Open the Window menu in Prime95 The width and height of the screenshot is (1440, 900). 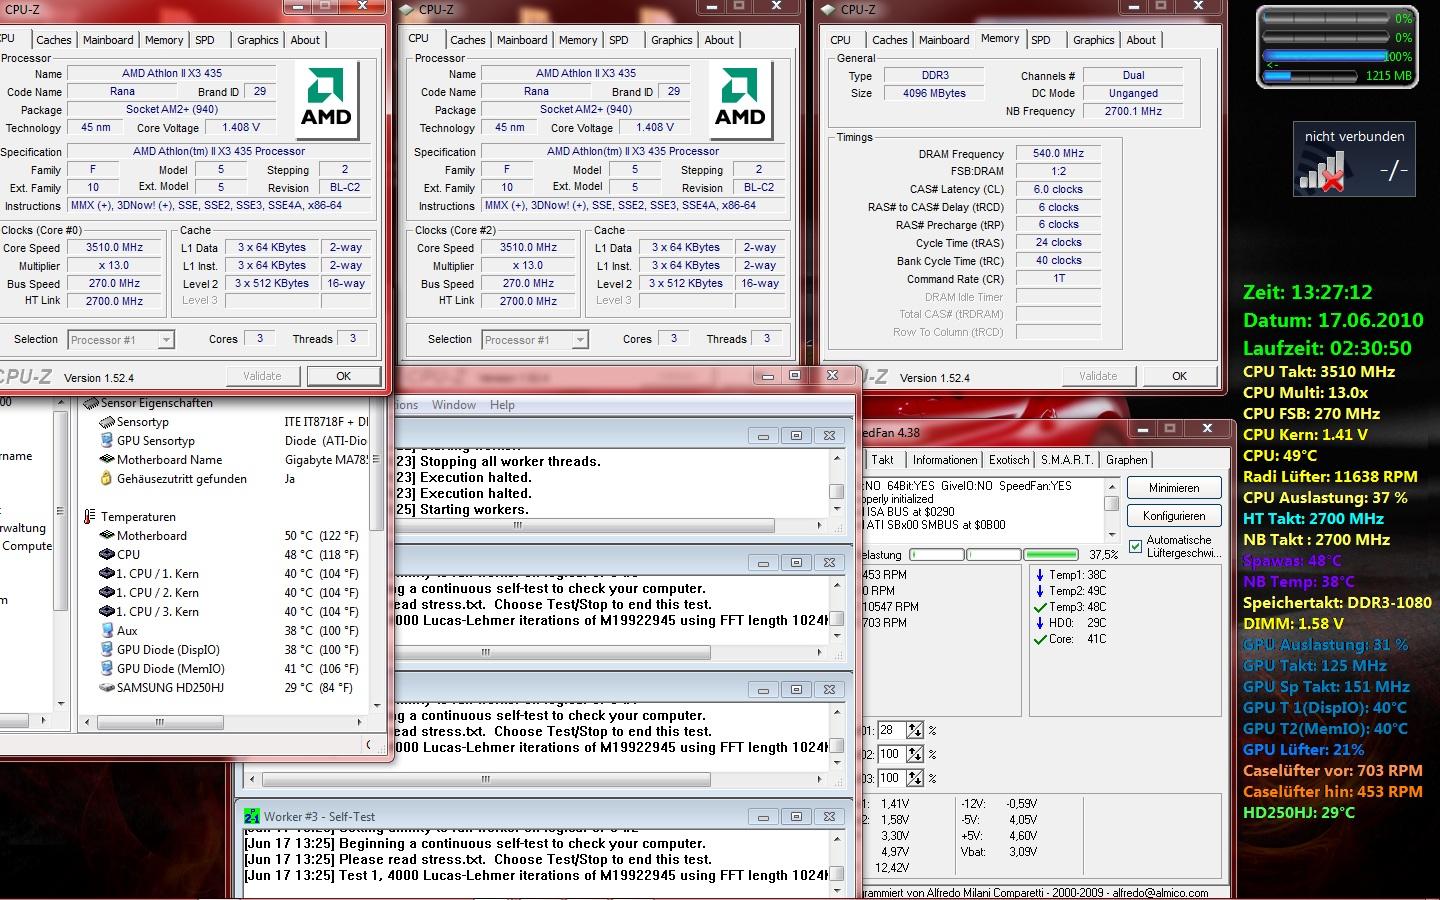click(x=454, y=405)
